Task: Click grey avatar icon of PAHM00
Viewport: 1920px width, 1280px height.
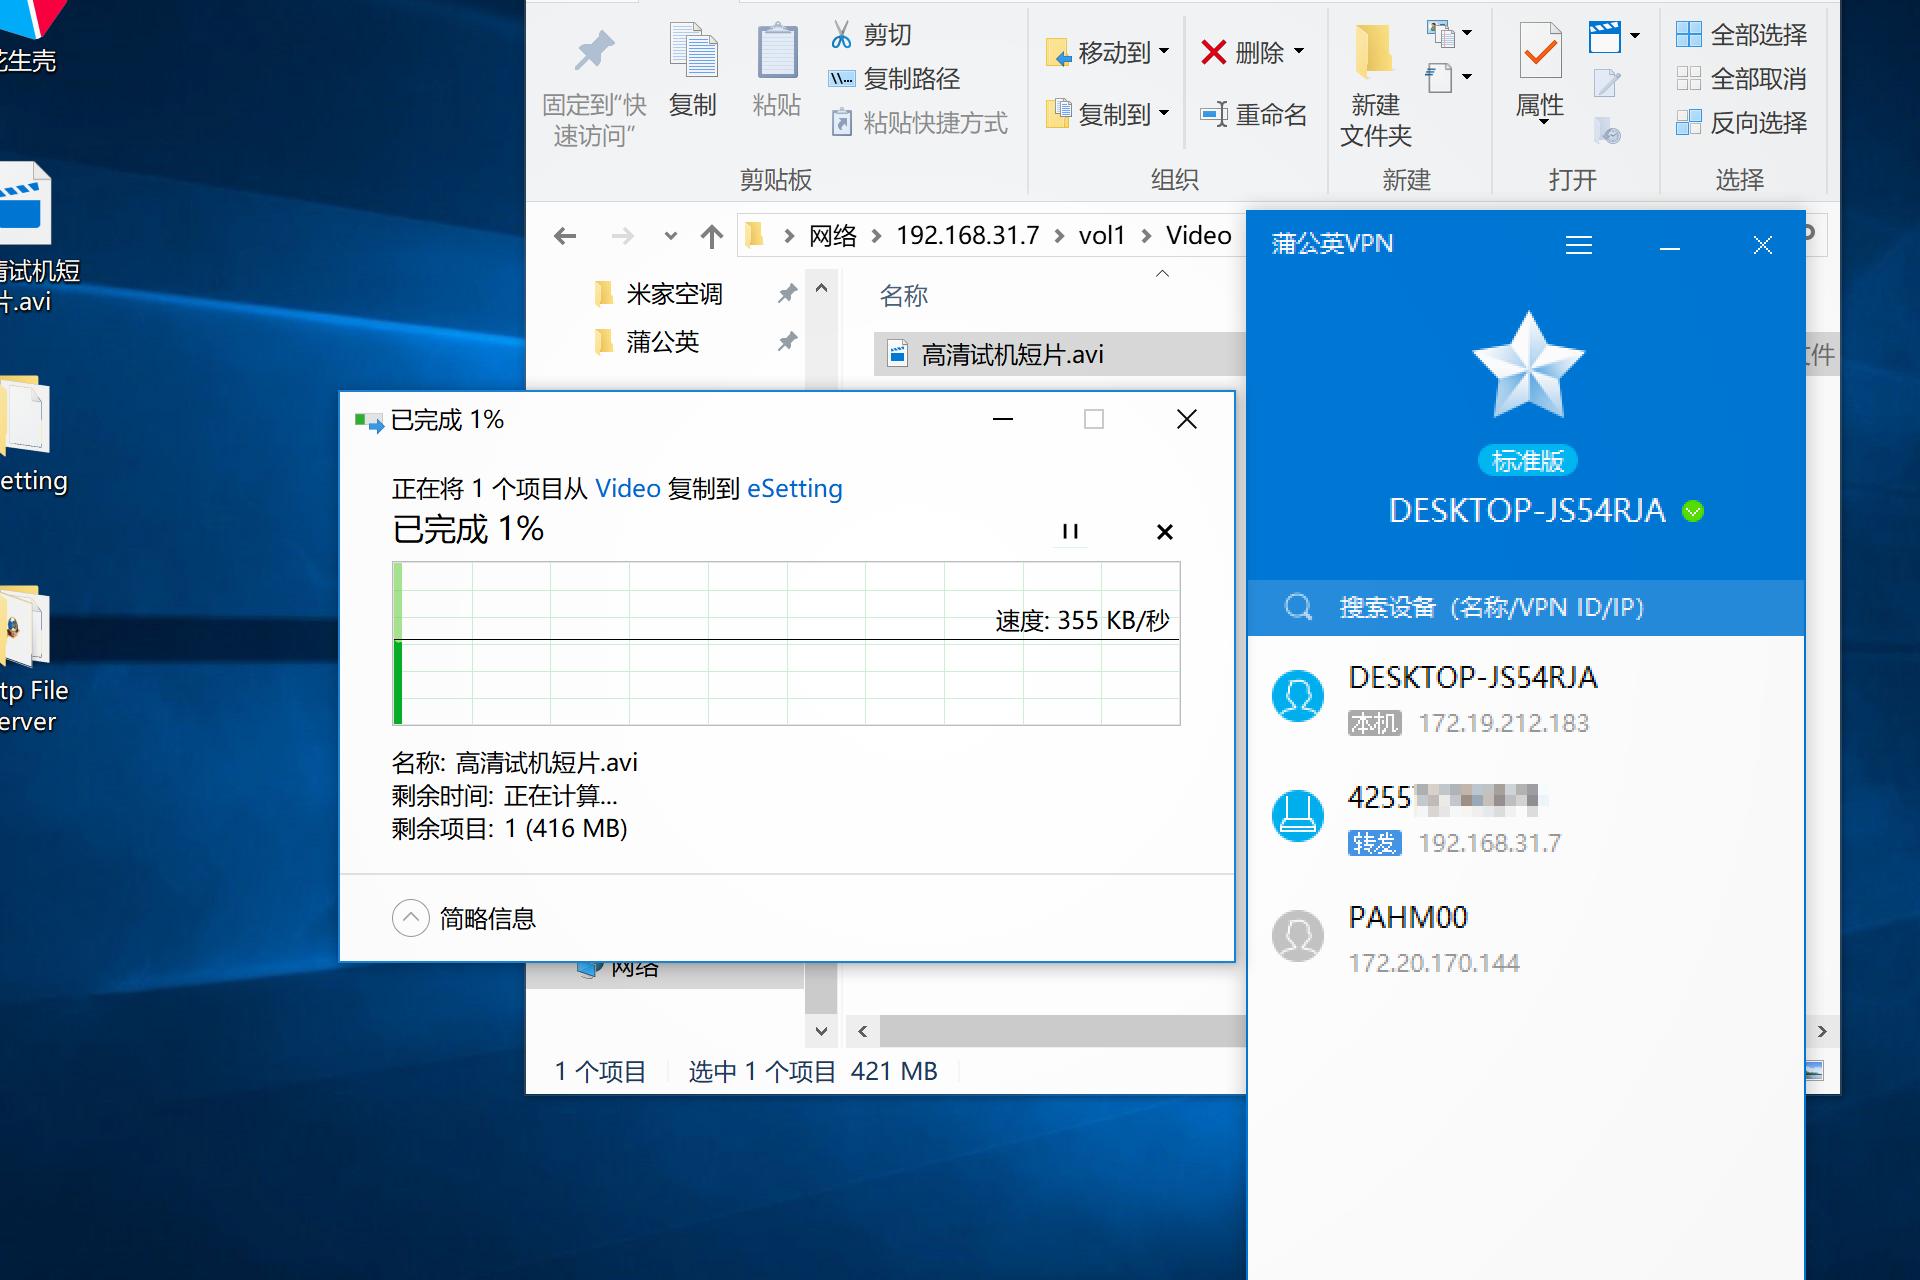Action: [x=1298, y=936]
